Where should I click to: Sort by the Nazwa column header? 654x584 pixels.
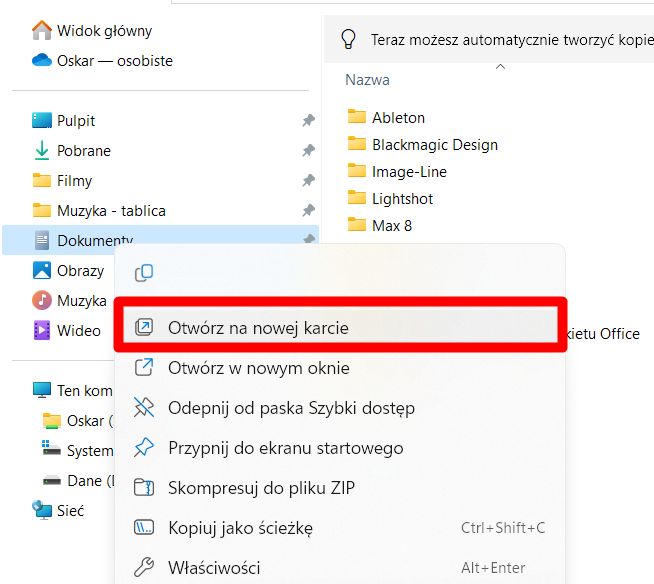367,80
